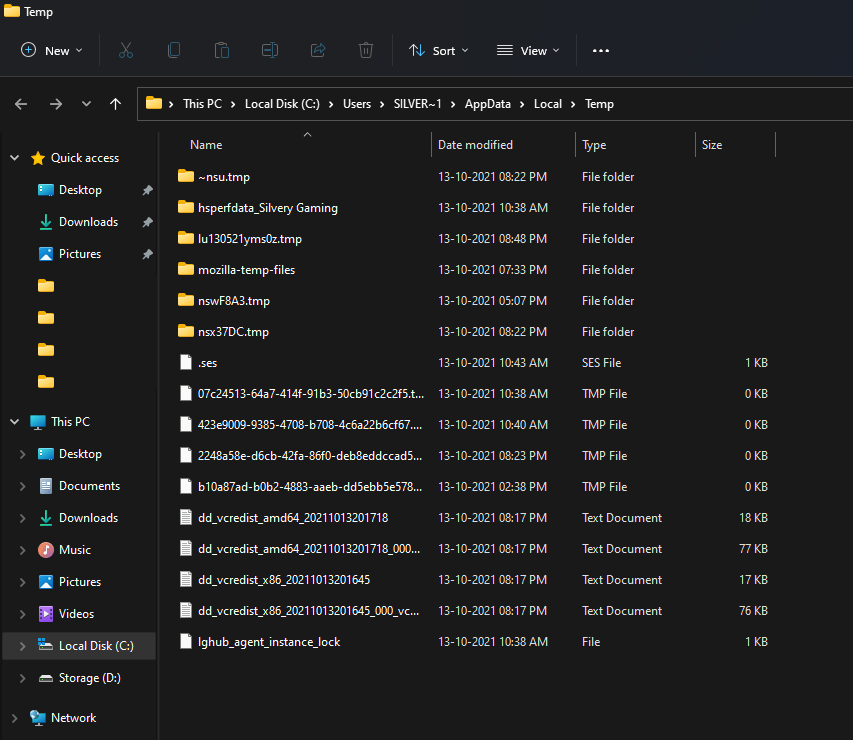
Task: Click the Delete trash can icon
Action: click(x=366, y=51)
